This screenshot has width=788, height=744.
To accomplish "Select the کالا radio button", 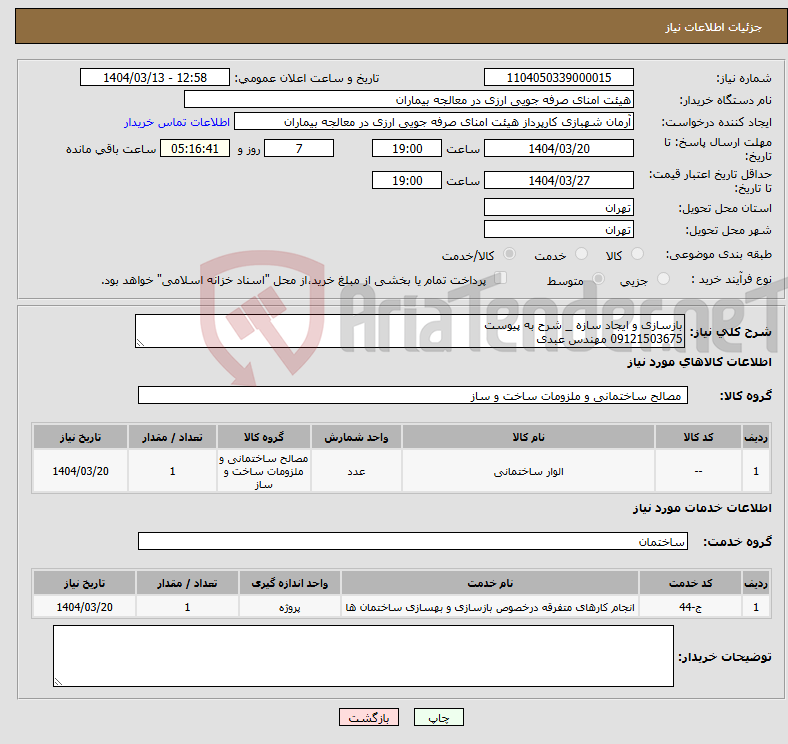I will tap(637, 254).
